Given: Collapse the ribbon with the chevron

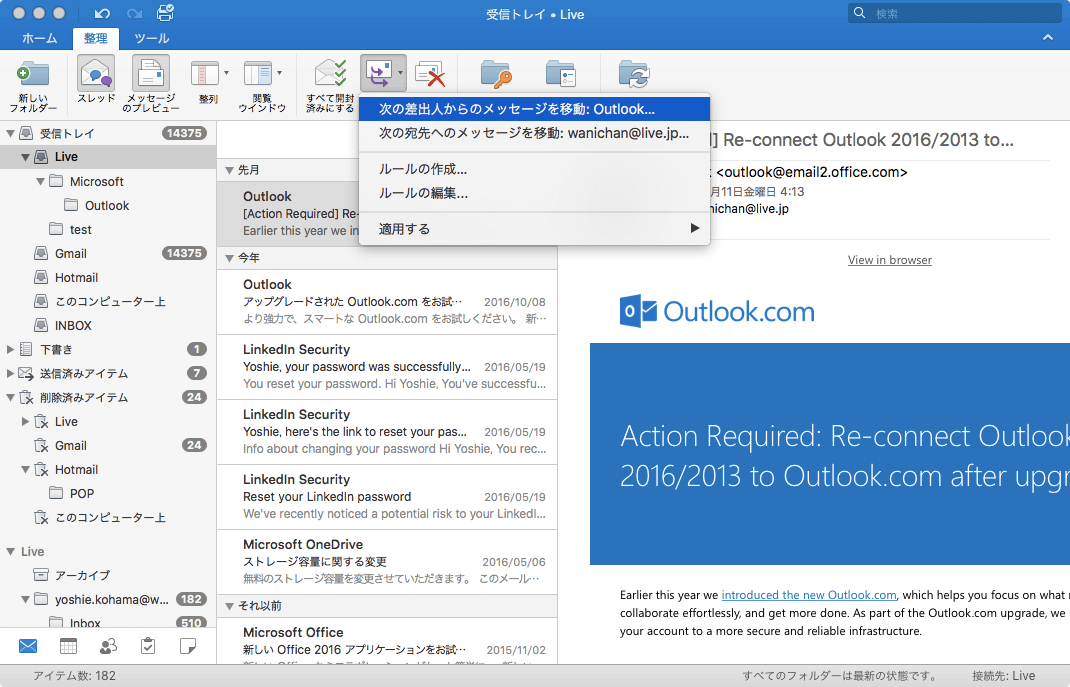Looking at the screenshot, I should tap(1048, 38).
